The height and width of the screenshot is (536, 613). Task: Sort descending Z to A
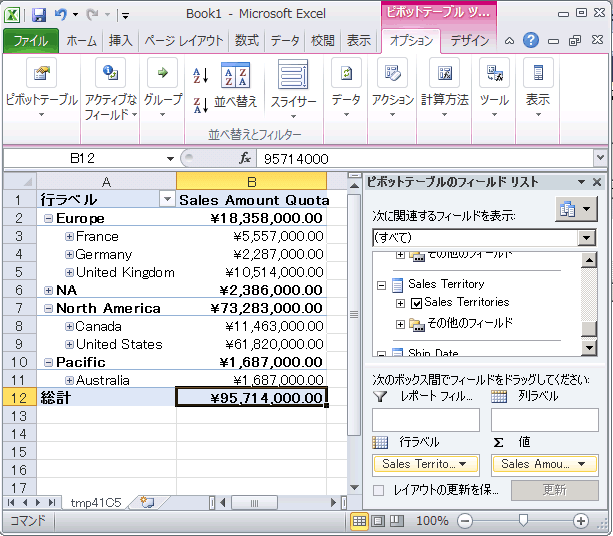201,105
